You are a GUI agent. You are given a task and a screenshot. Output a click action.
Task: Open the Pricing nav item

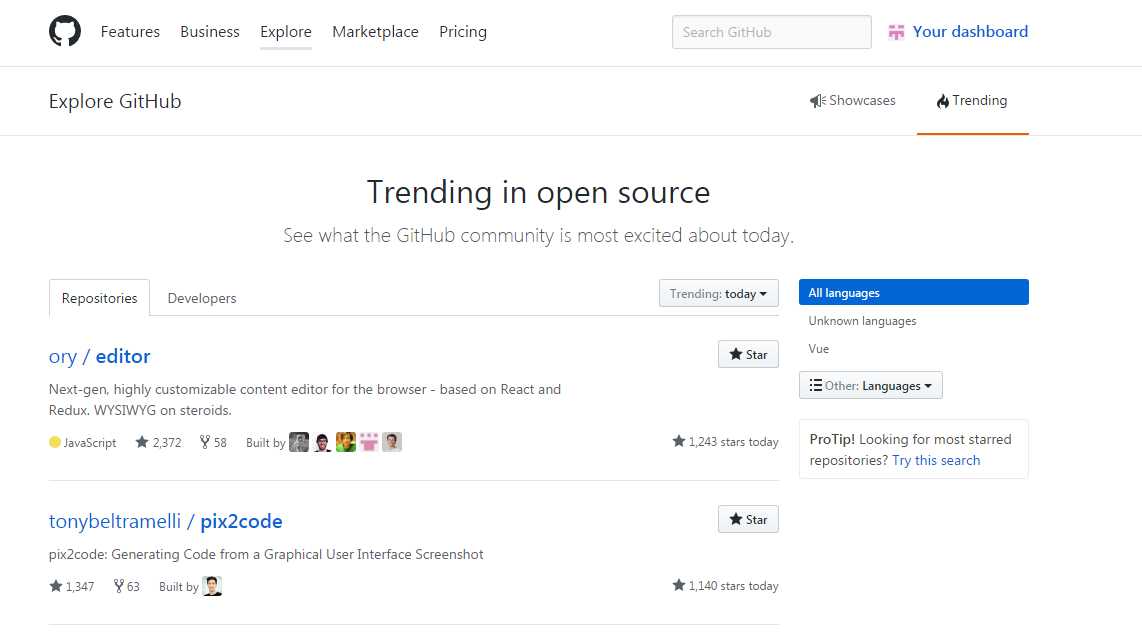[462, 32]
